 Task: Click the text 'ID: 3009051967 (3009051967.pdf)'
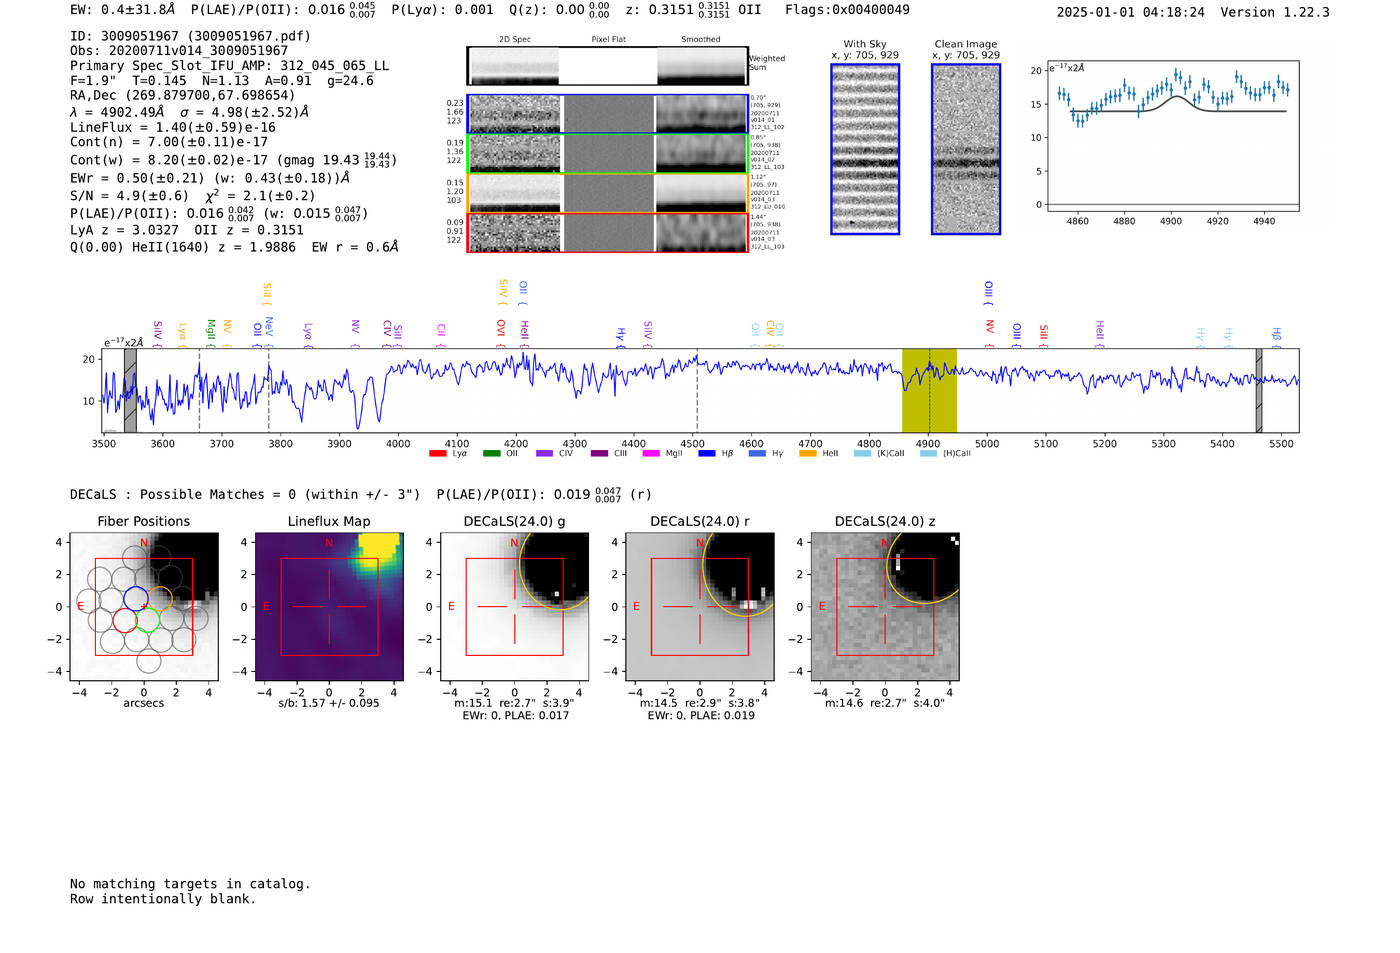[190, 36]
